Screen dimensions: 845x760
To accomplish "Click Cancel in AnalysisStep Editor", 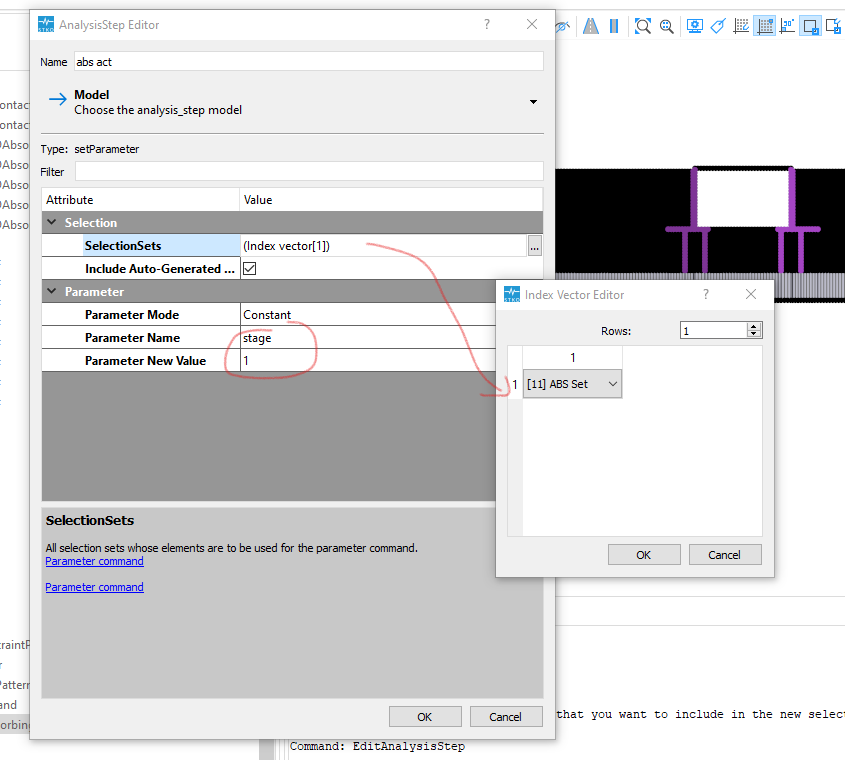I will click(x=505, y=716).
